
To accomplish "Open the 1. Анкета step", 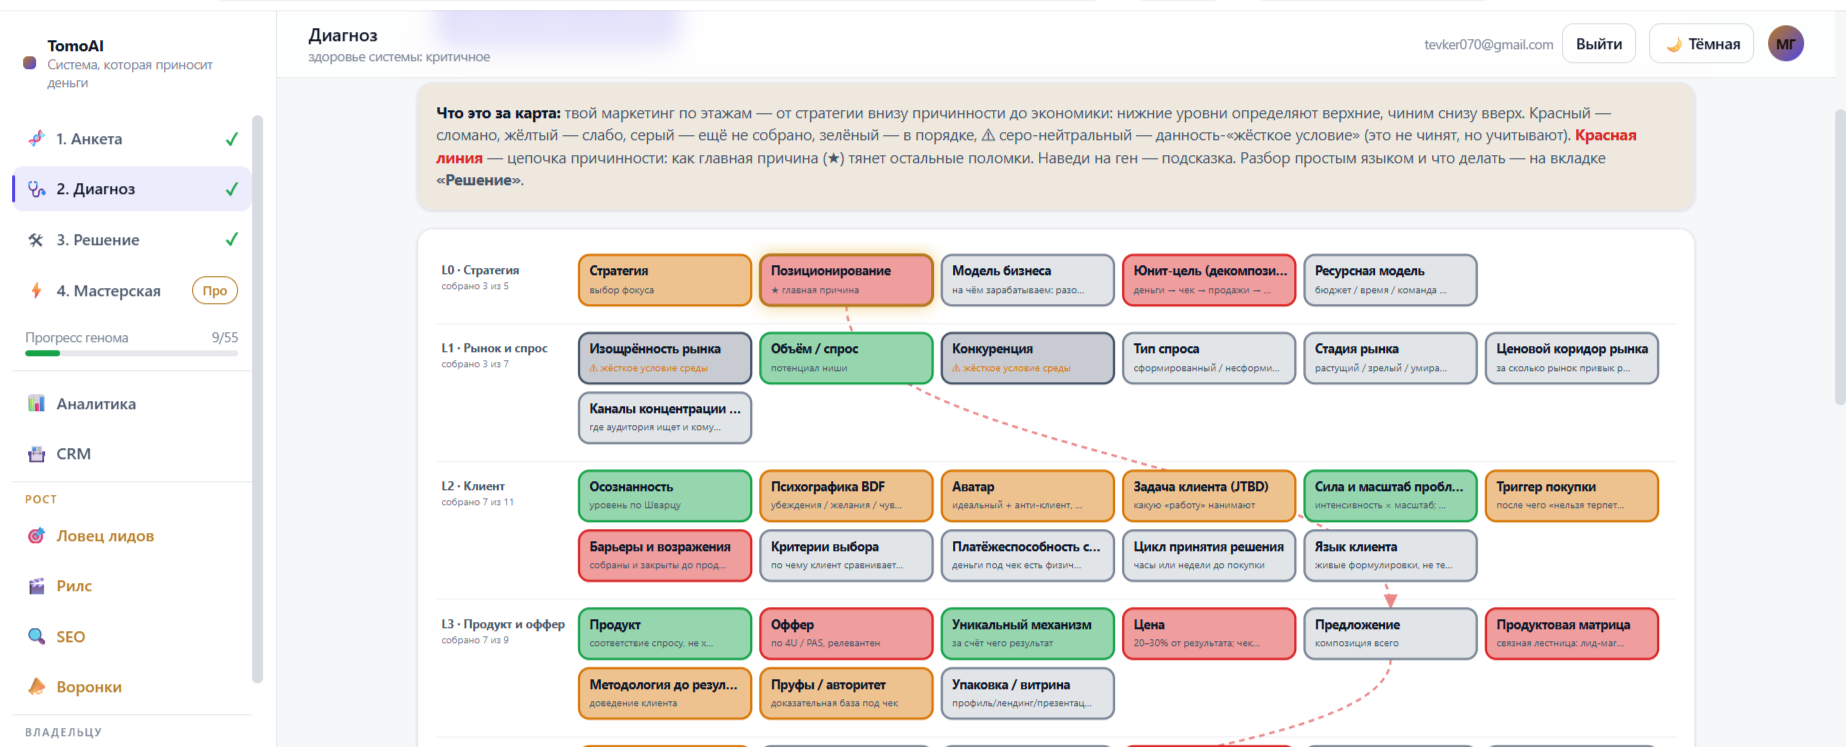I will [x=132, y=139].
